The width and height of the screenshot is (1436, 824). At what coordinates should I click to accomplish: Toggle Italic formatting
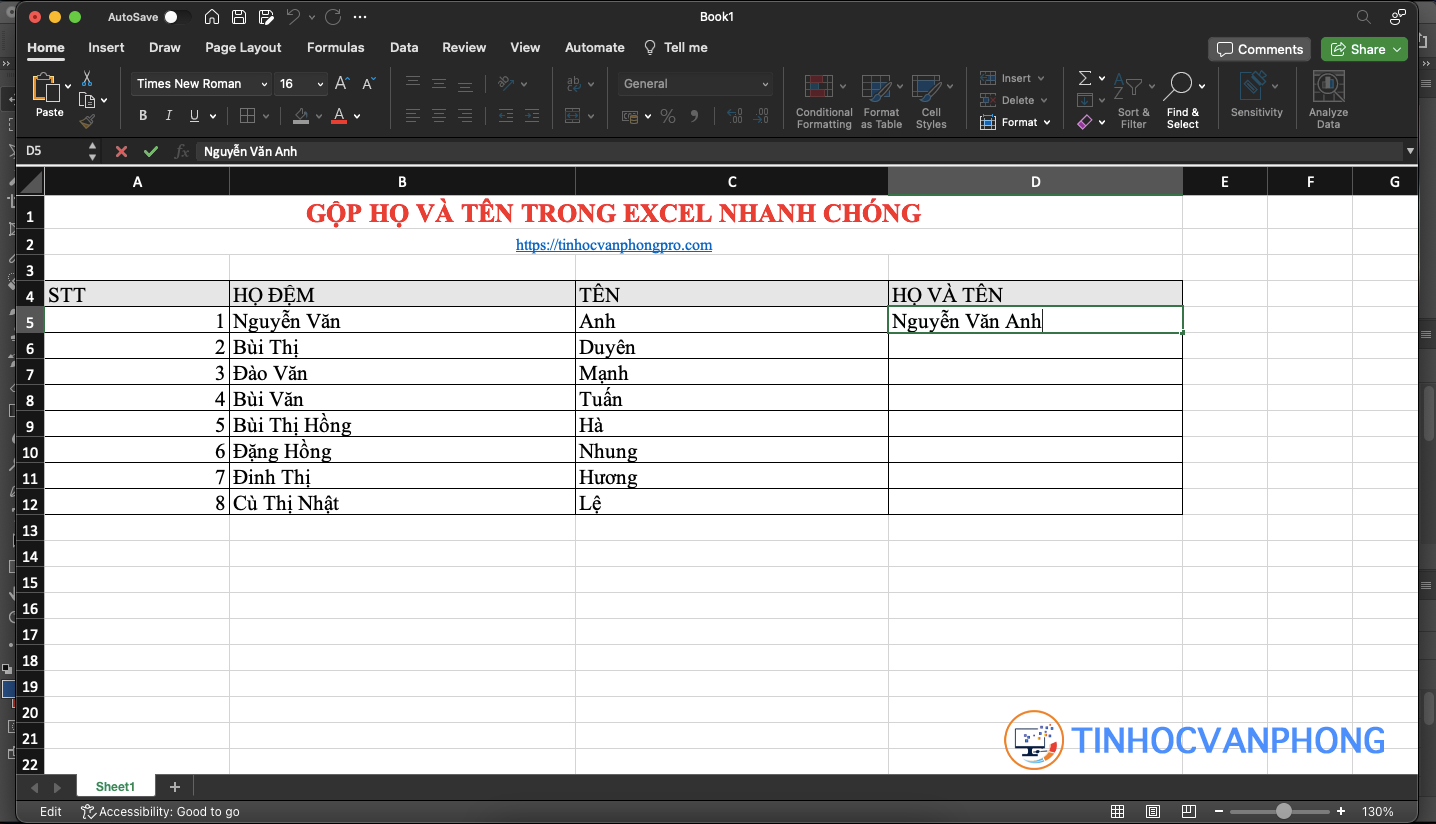coord(168,116)
